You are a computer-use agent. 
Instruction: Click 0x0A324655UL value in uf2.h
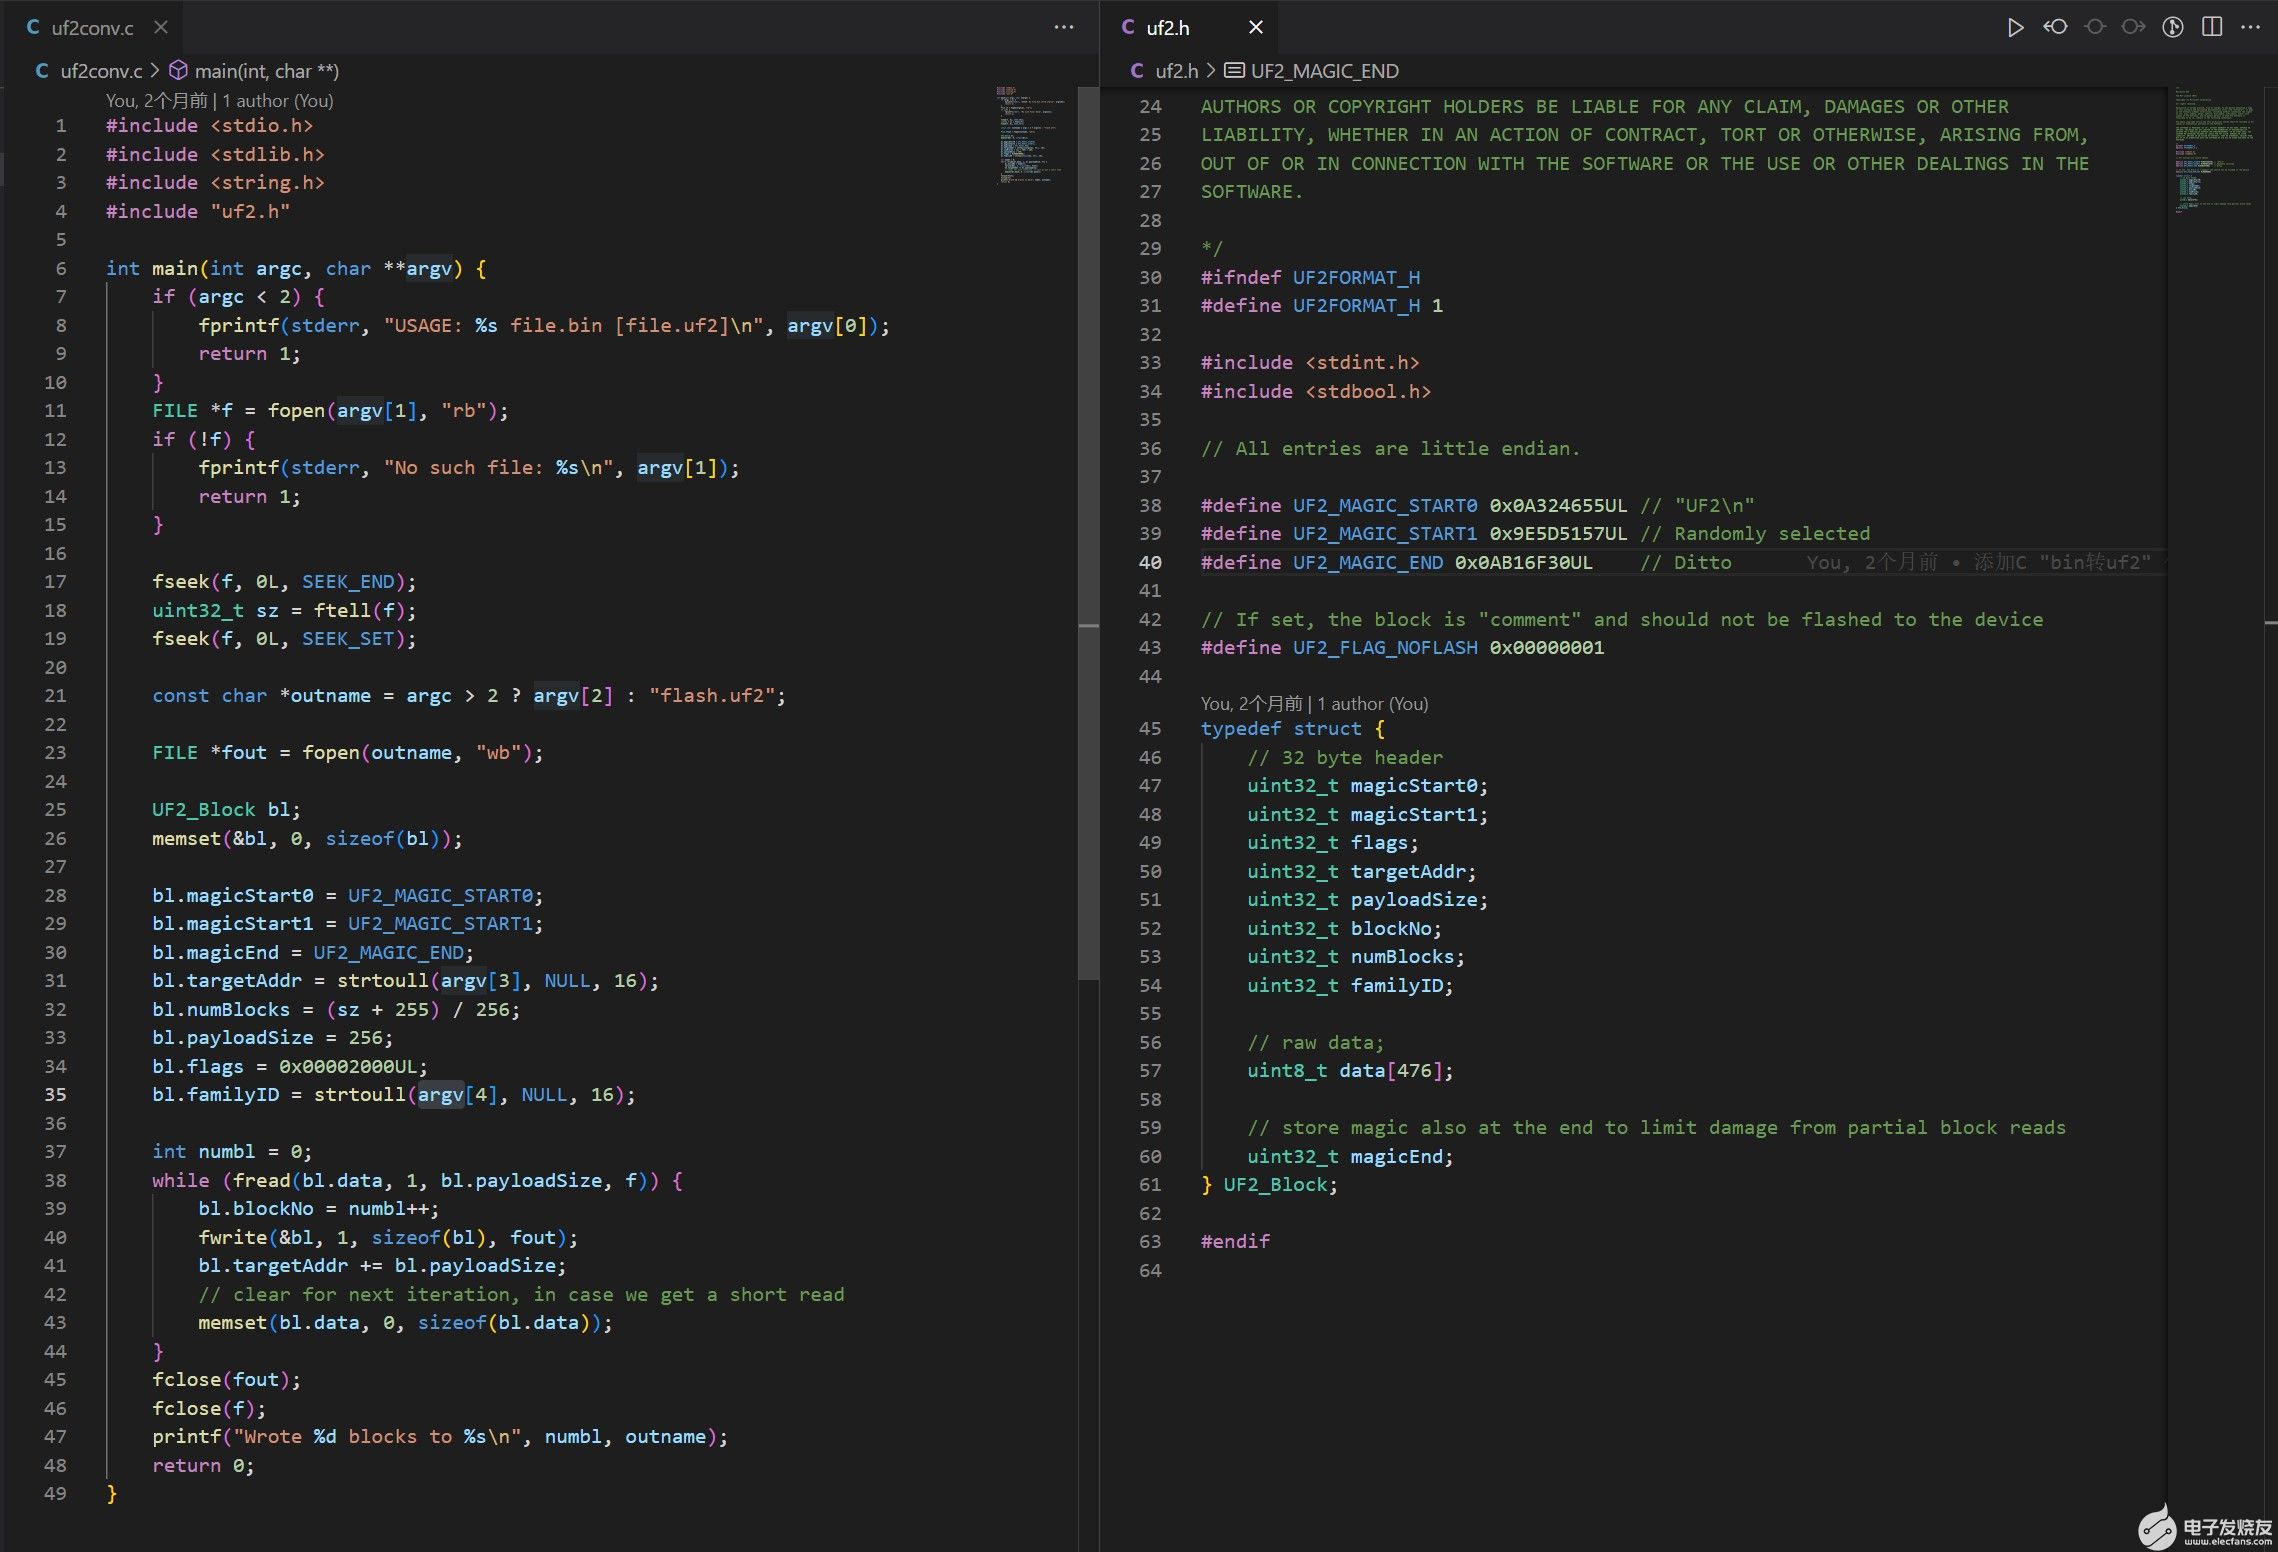[1558, 505]
